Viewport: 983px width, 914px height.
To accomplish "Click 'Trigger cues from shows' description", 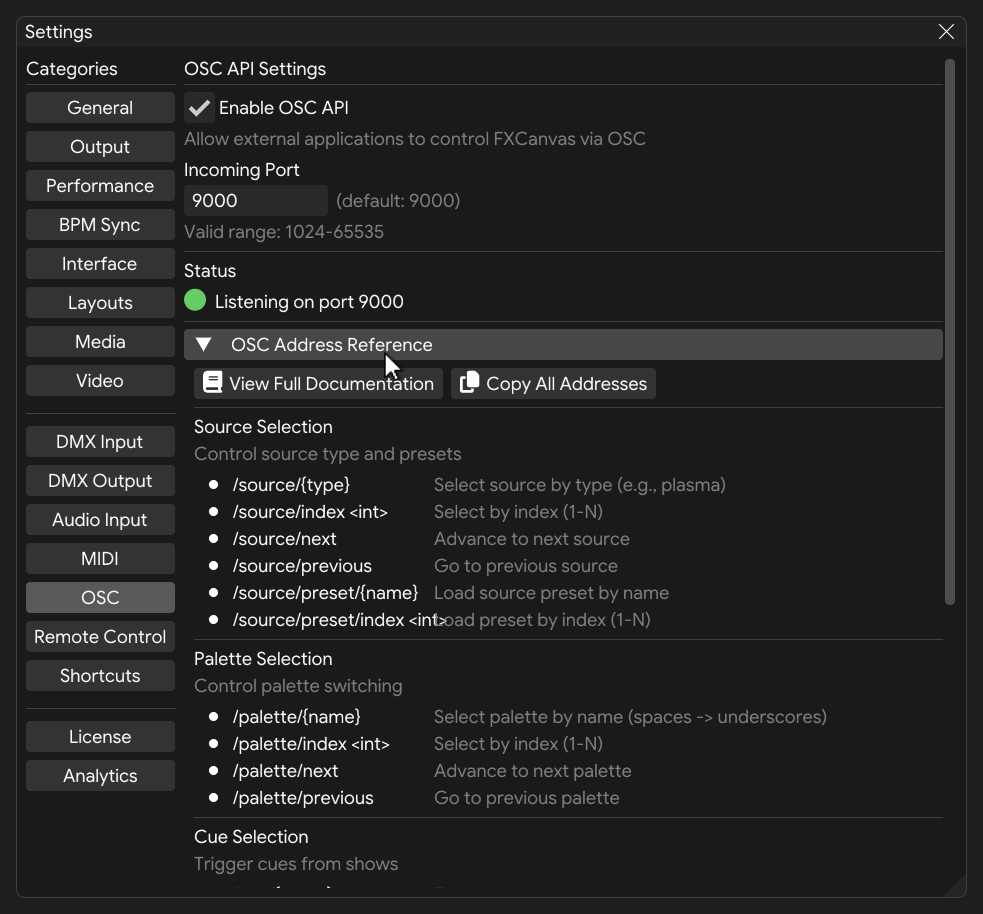I will [x=296, y=864].
